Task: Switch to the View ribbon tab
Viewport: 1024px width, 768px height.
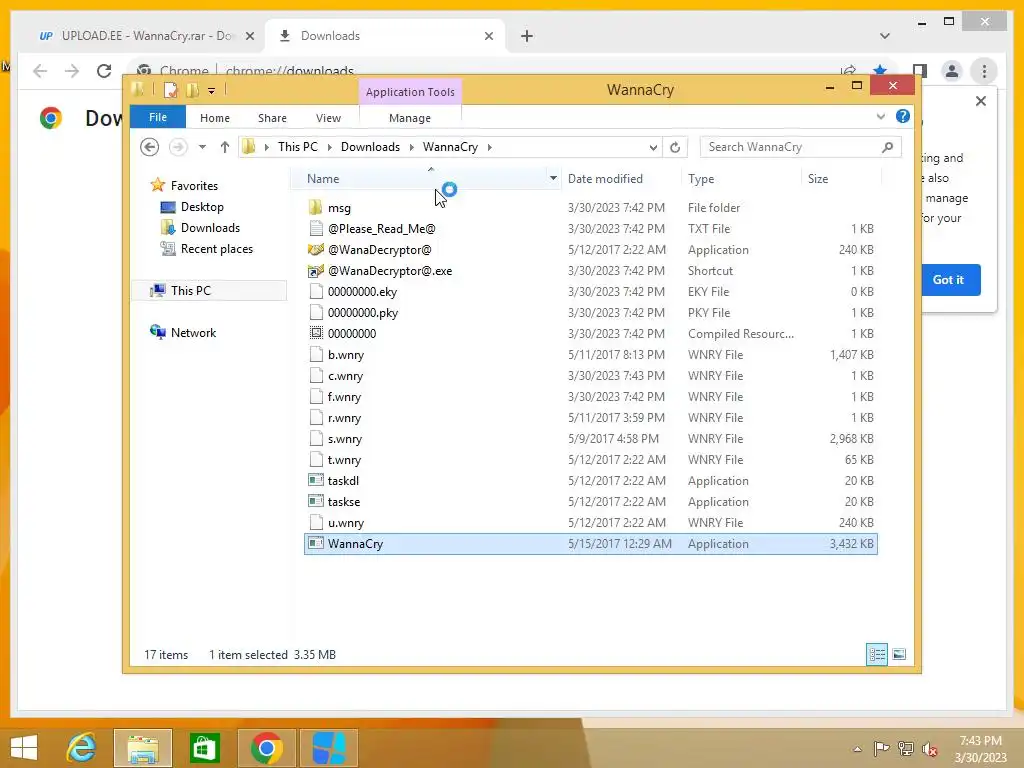Action: coord(328,118)
